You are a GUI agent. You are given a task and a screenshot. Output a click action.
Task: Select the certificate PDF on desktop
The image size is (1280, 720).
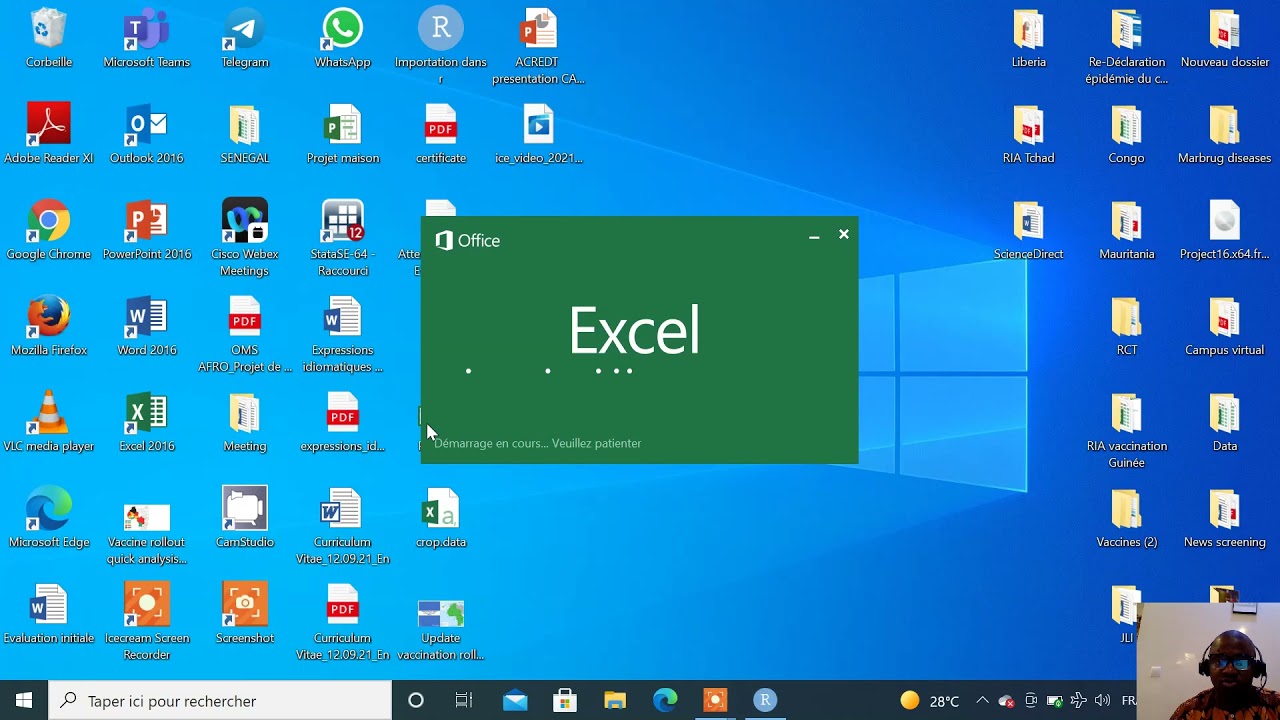point(441,134)
